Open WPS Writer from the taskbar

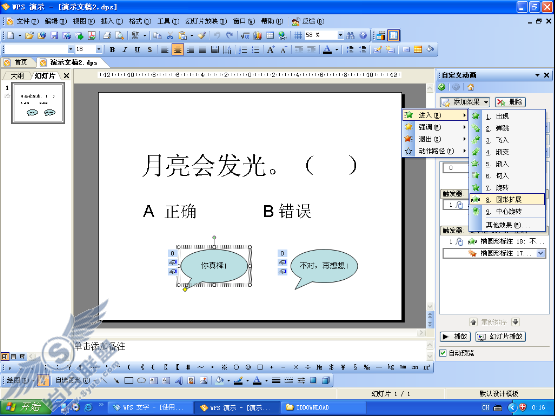pyautogui.click(x=150, y=408)
